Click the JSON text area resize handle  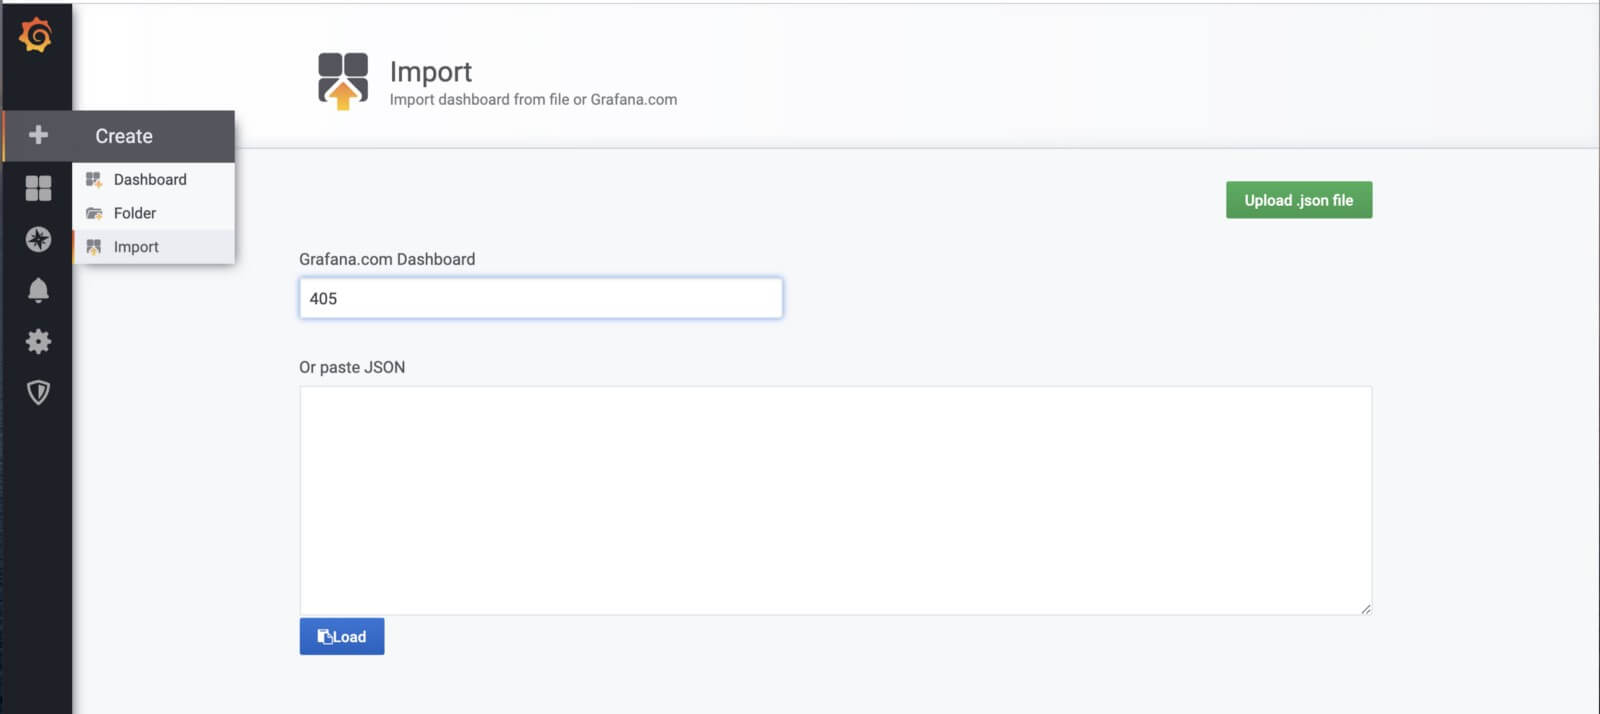click(1365, 608)
